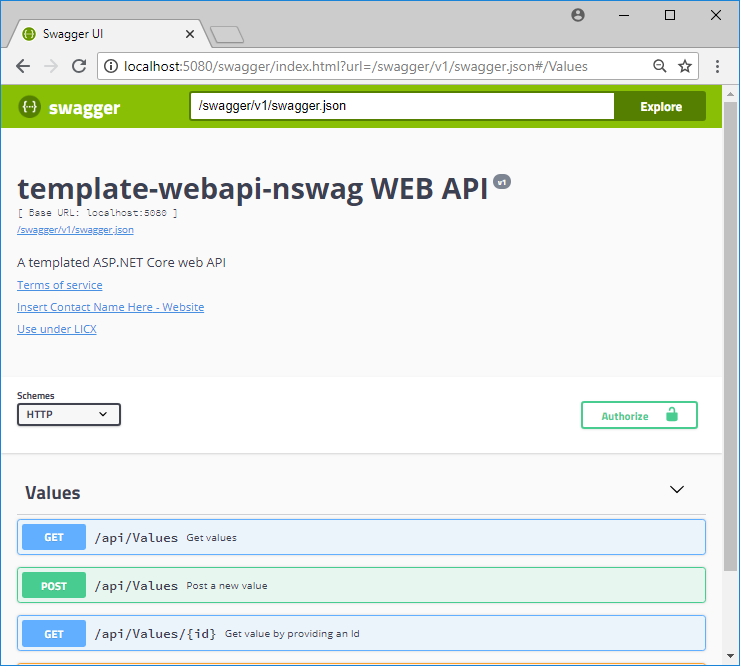Image resolution: width=740 pixels, height=666 pixels.
Task: Click the scrollbar down arrow
Action: (x=730, y=656)
